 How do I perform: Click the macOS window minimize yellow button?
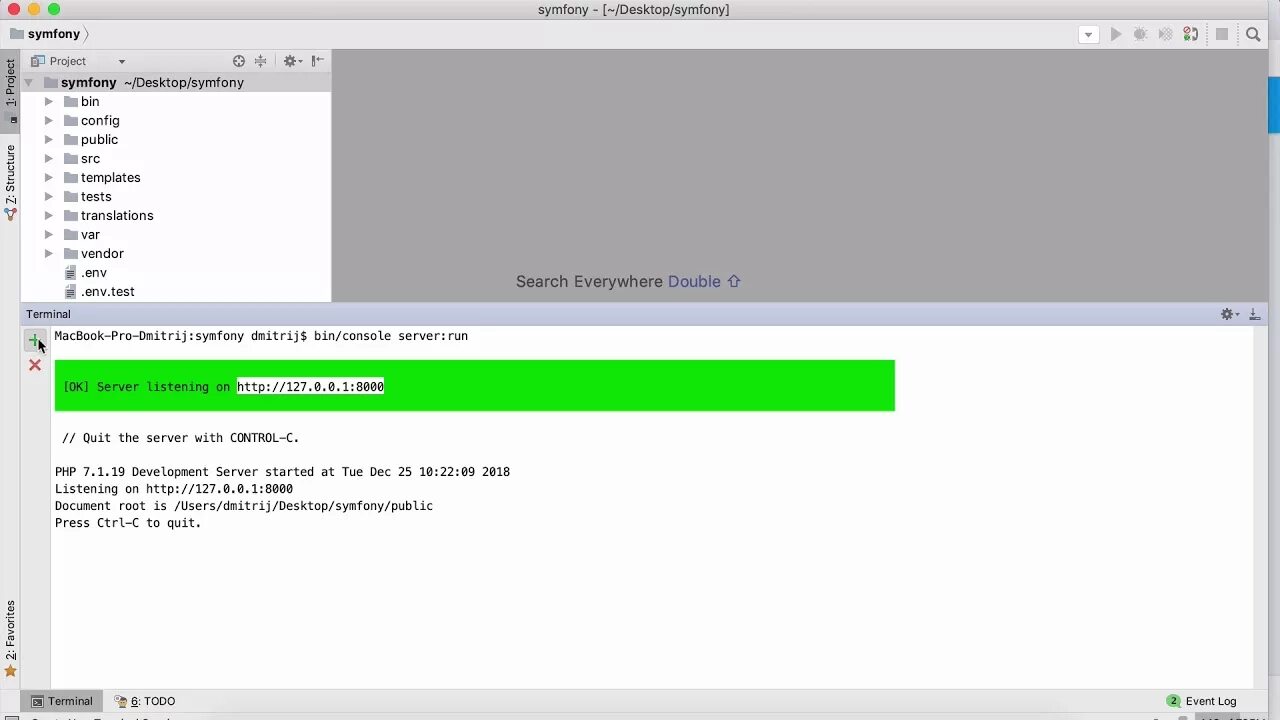click(x=34, y=9)
